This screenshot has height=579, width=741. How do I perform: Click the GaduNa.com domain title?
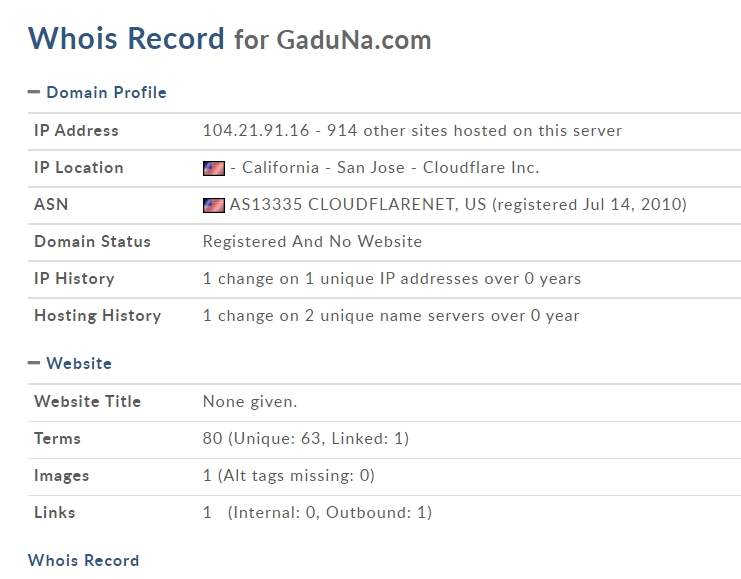tap(354, 40)
